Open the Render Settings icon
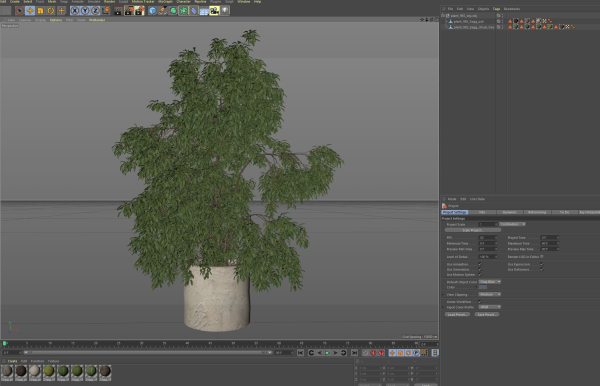 point(139,11)
